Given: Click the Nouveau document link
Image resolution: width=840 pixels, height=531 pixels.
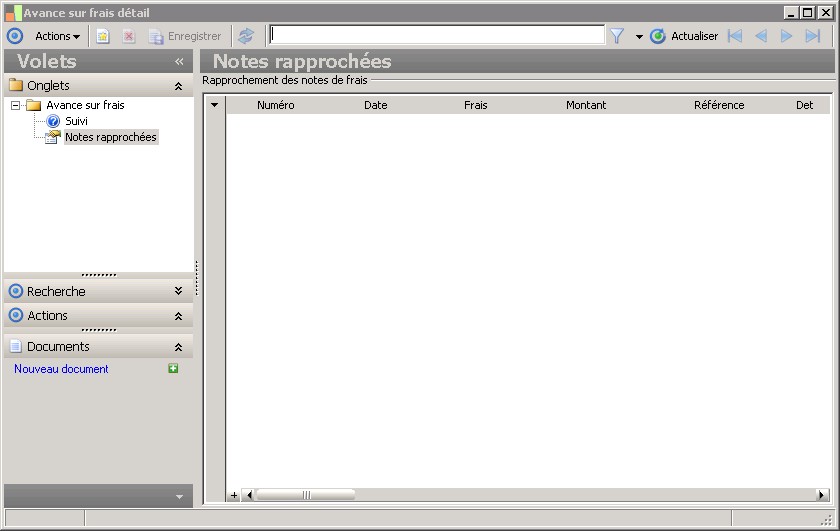Looking at the screenshot, I should (61, 369).
